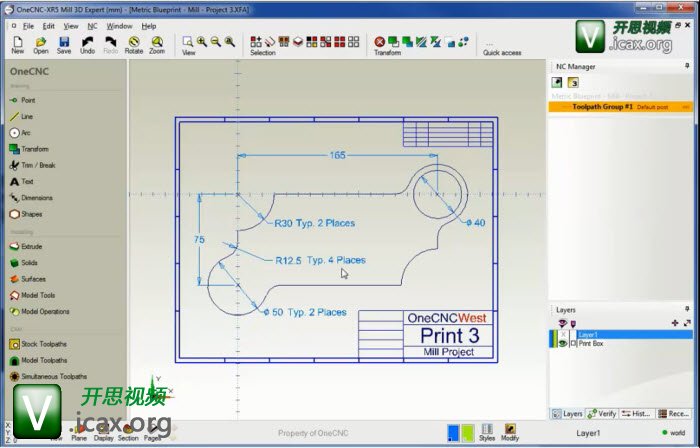Create a new file with the New icon

17,45
